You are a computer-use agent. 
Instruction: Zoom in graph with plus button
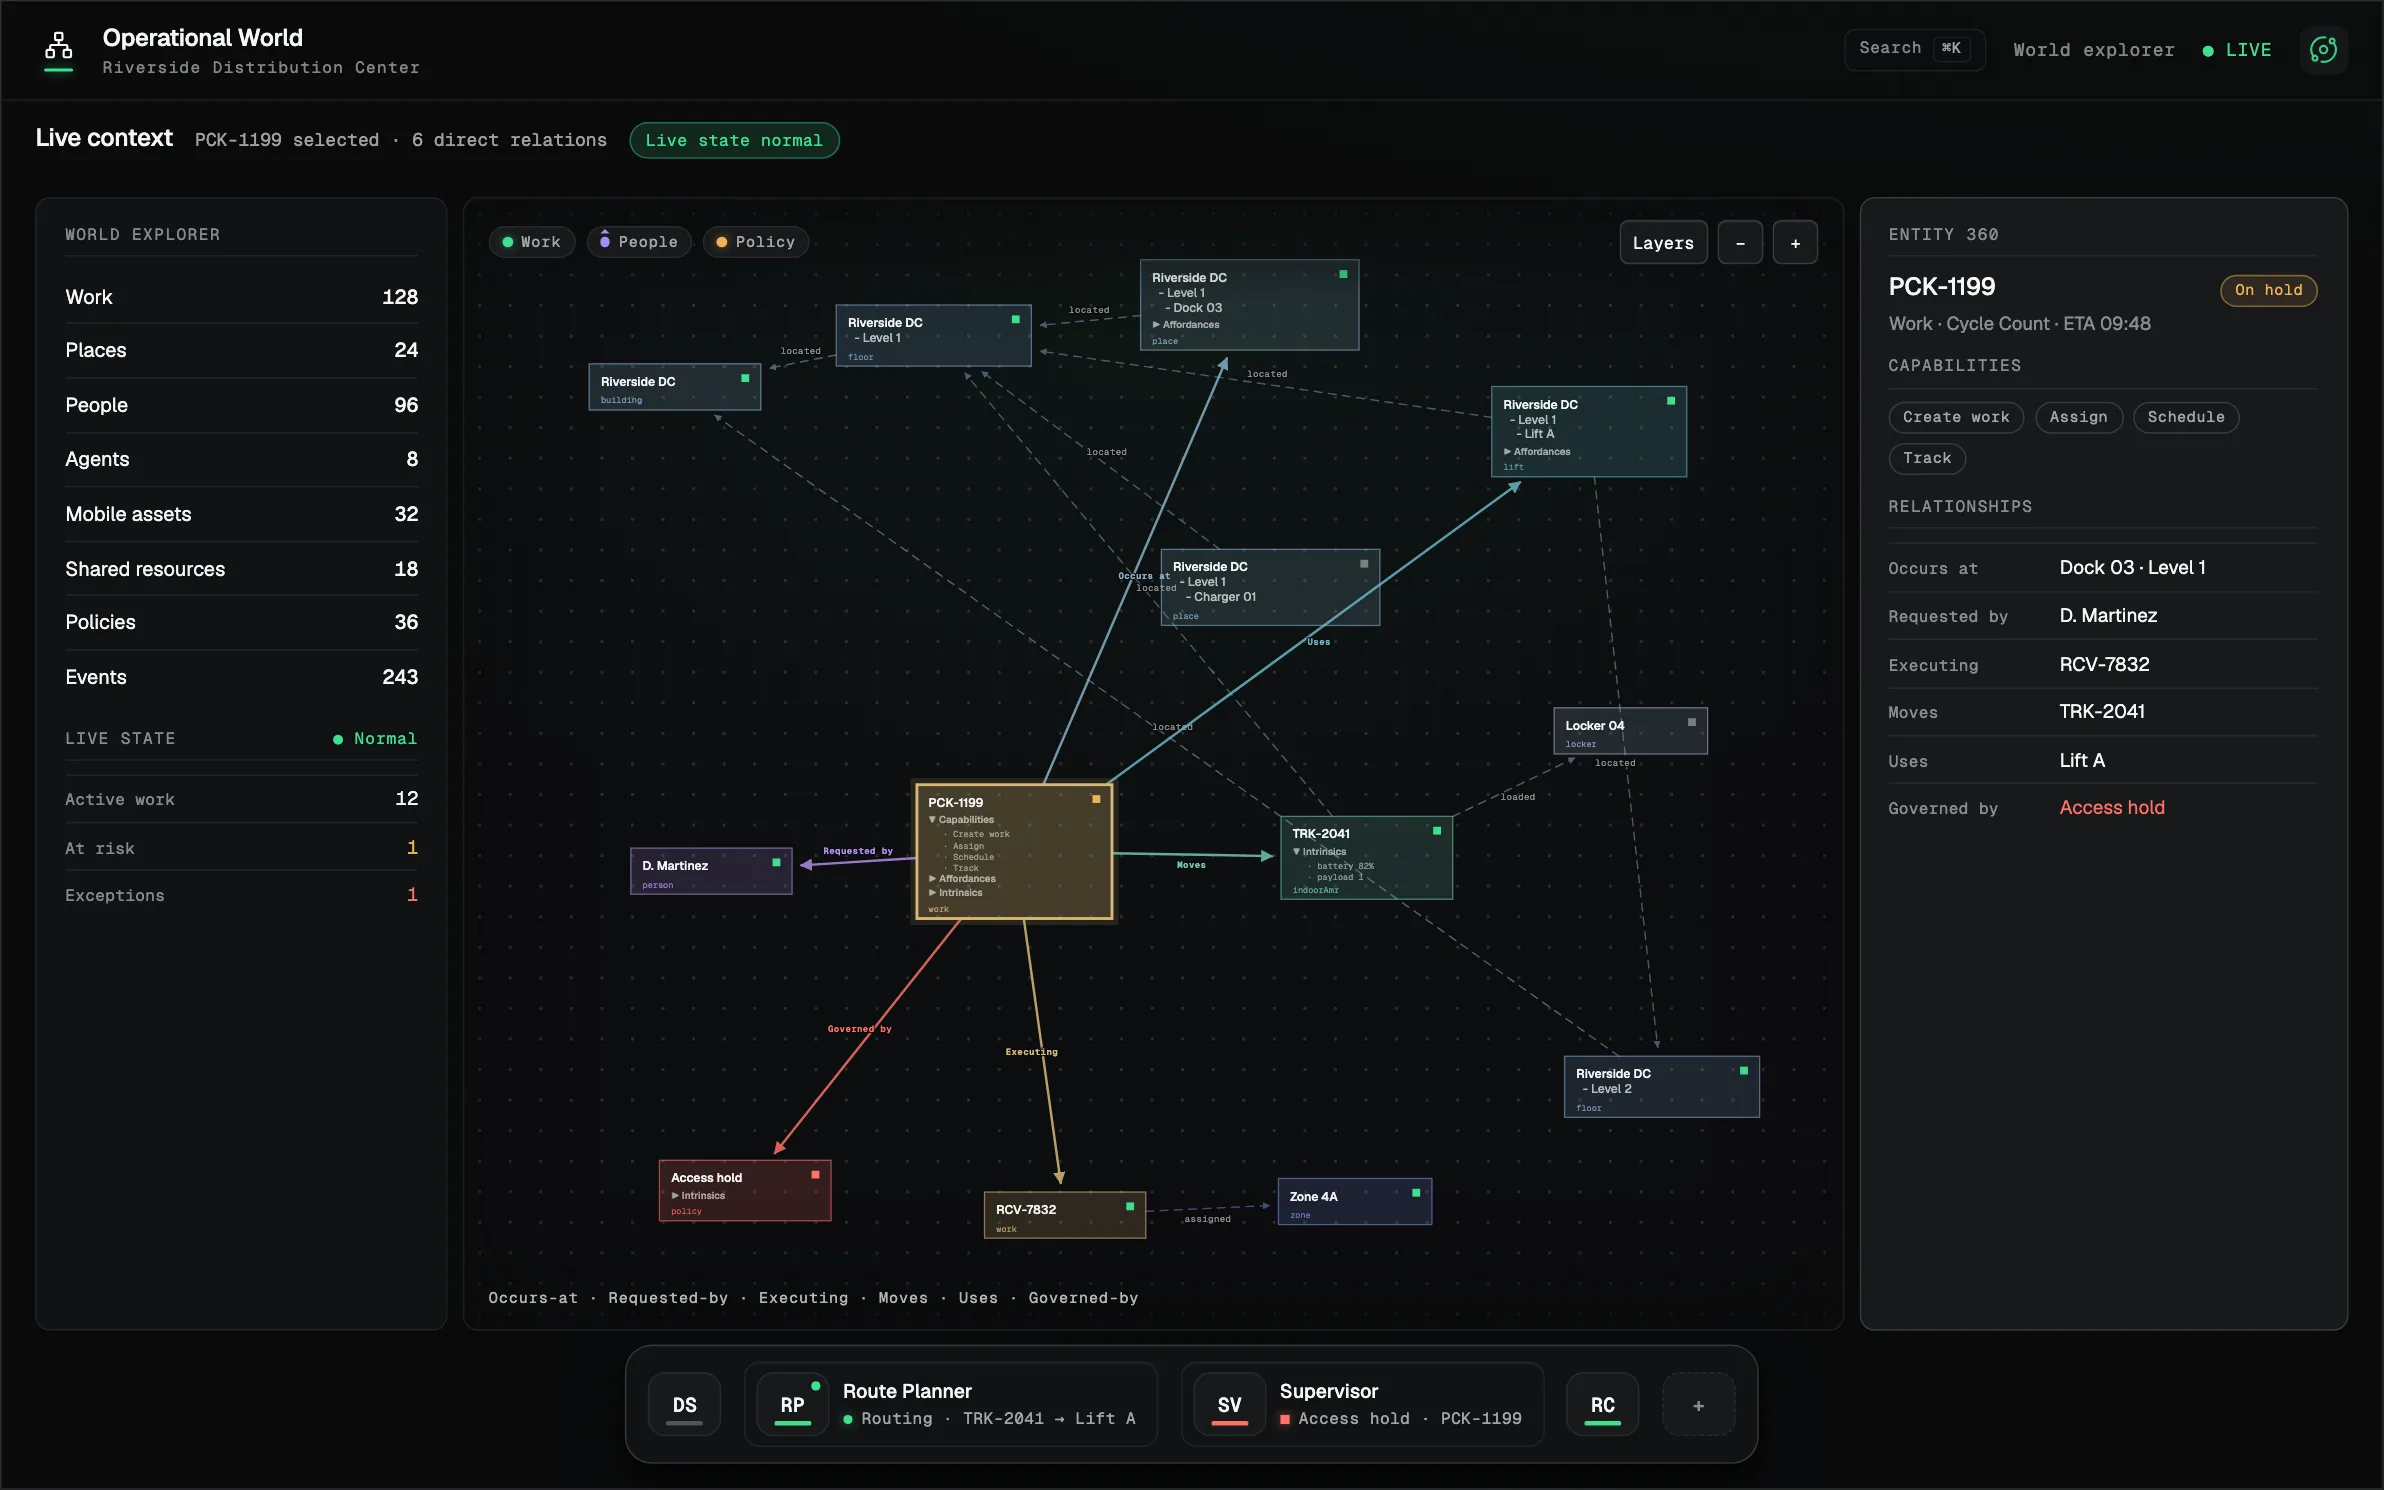coord(1795,243)
